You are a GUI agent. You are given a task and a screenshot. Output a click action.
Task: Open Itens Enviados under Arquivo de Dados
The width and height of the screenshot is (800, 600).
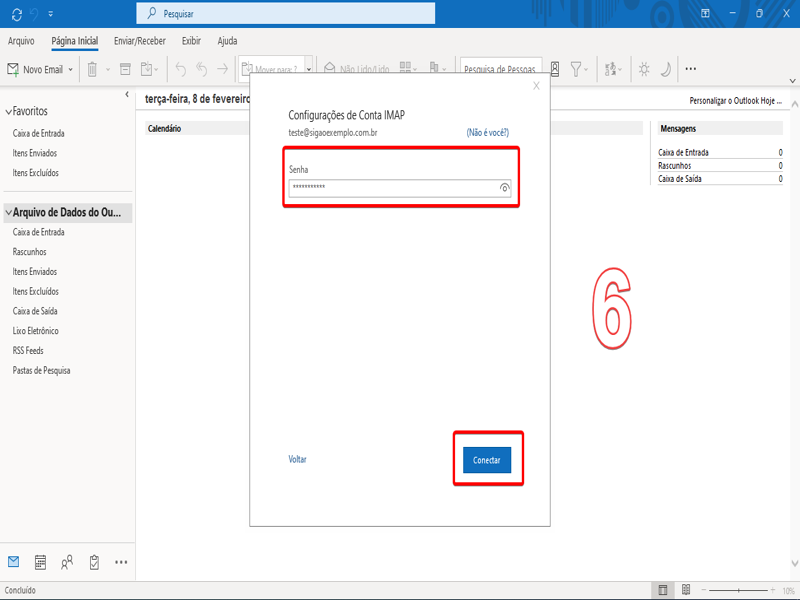click(x=35, y=272)
